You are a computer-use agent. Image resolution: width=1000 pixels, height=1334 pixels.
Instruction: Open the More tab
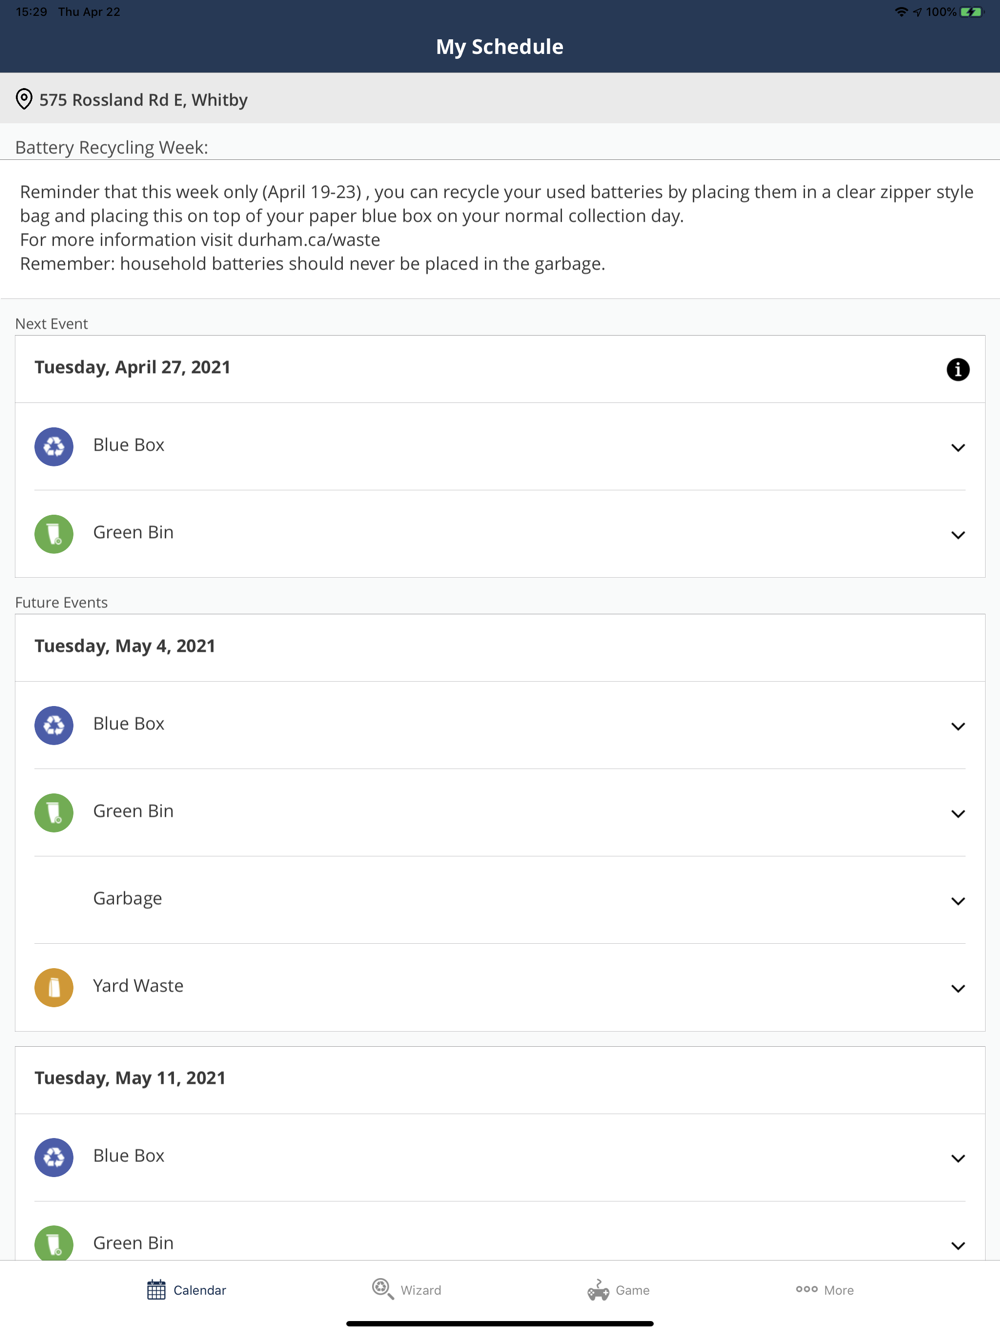tap(825, 1290)
